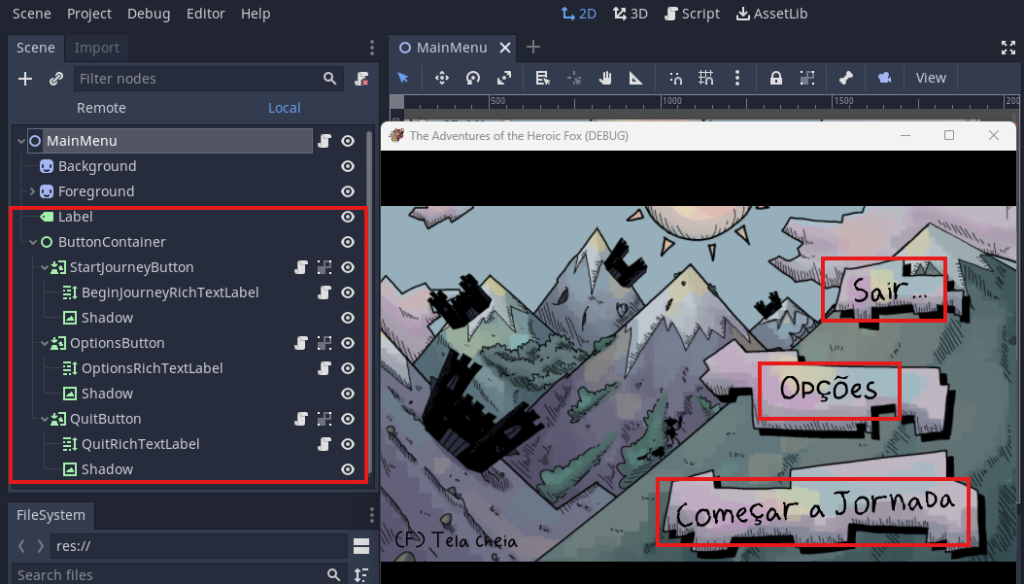Lock the selected node with the padlock icon
This screenshot has height=584, width=1024.
(776, 78)
